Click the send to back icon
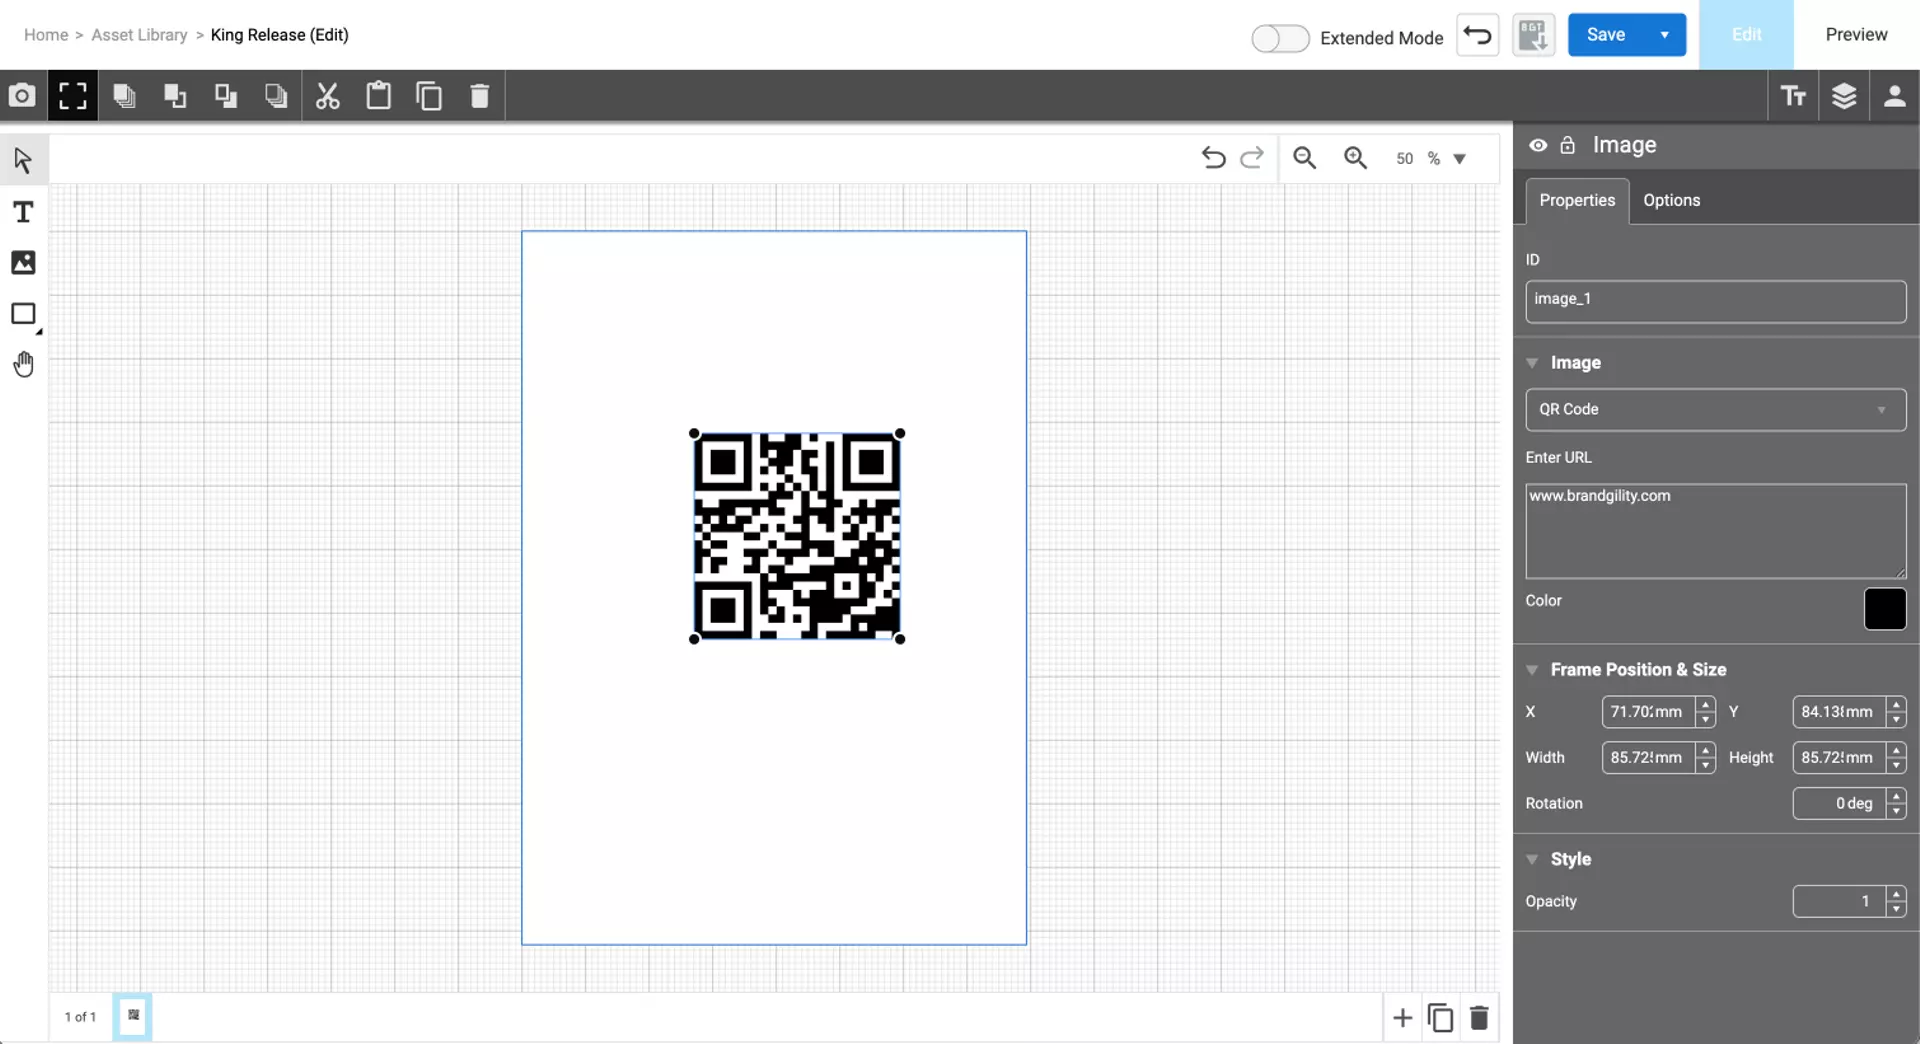Screen dimensions: 1920x1044 point(276,96)
